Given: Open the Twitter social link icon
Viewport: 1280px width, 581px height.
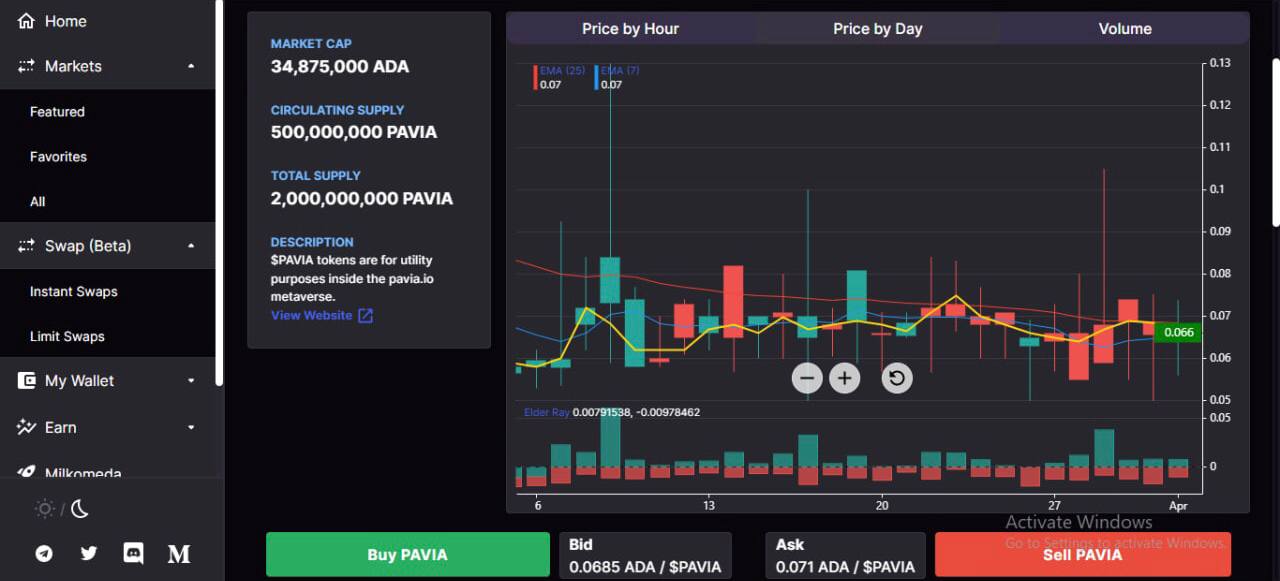Looking at the screenshot, I should tap(89, 553).
